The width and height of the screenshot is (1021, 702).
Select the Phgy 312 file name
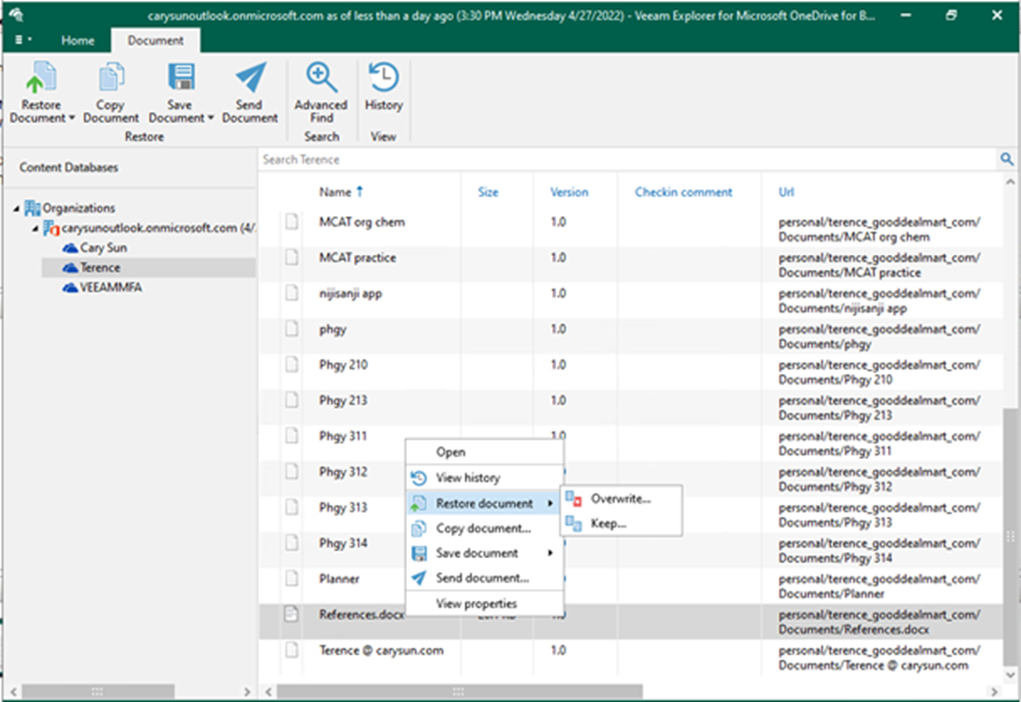pos(343,471)
